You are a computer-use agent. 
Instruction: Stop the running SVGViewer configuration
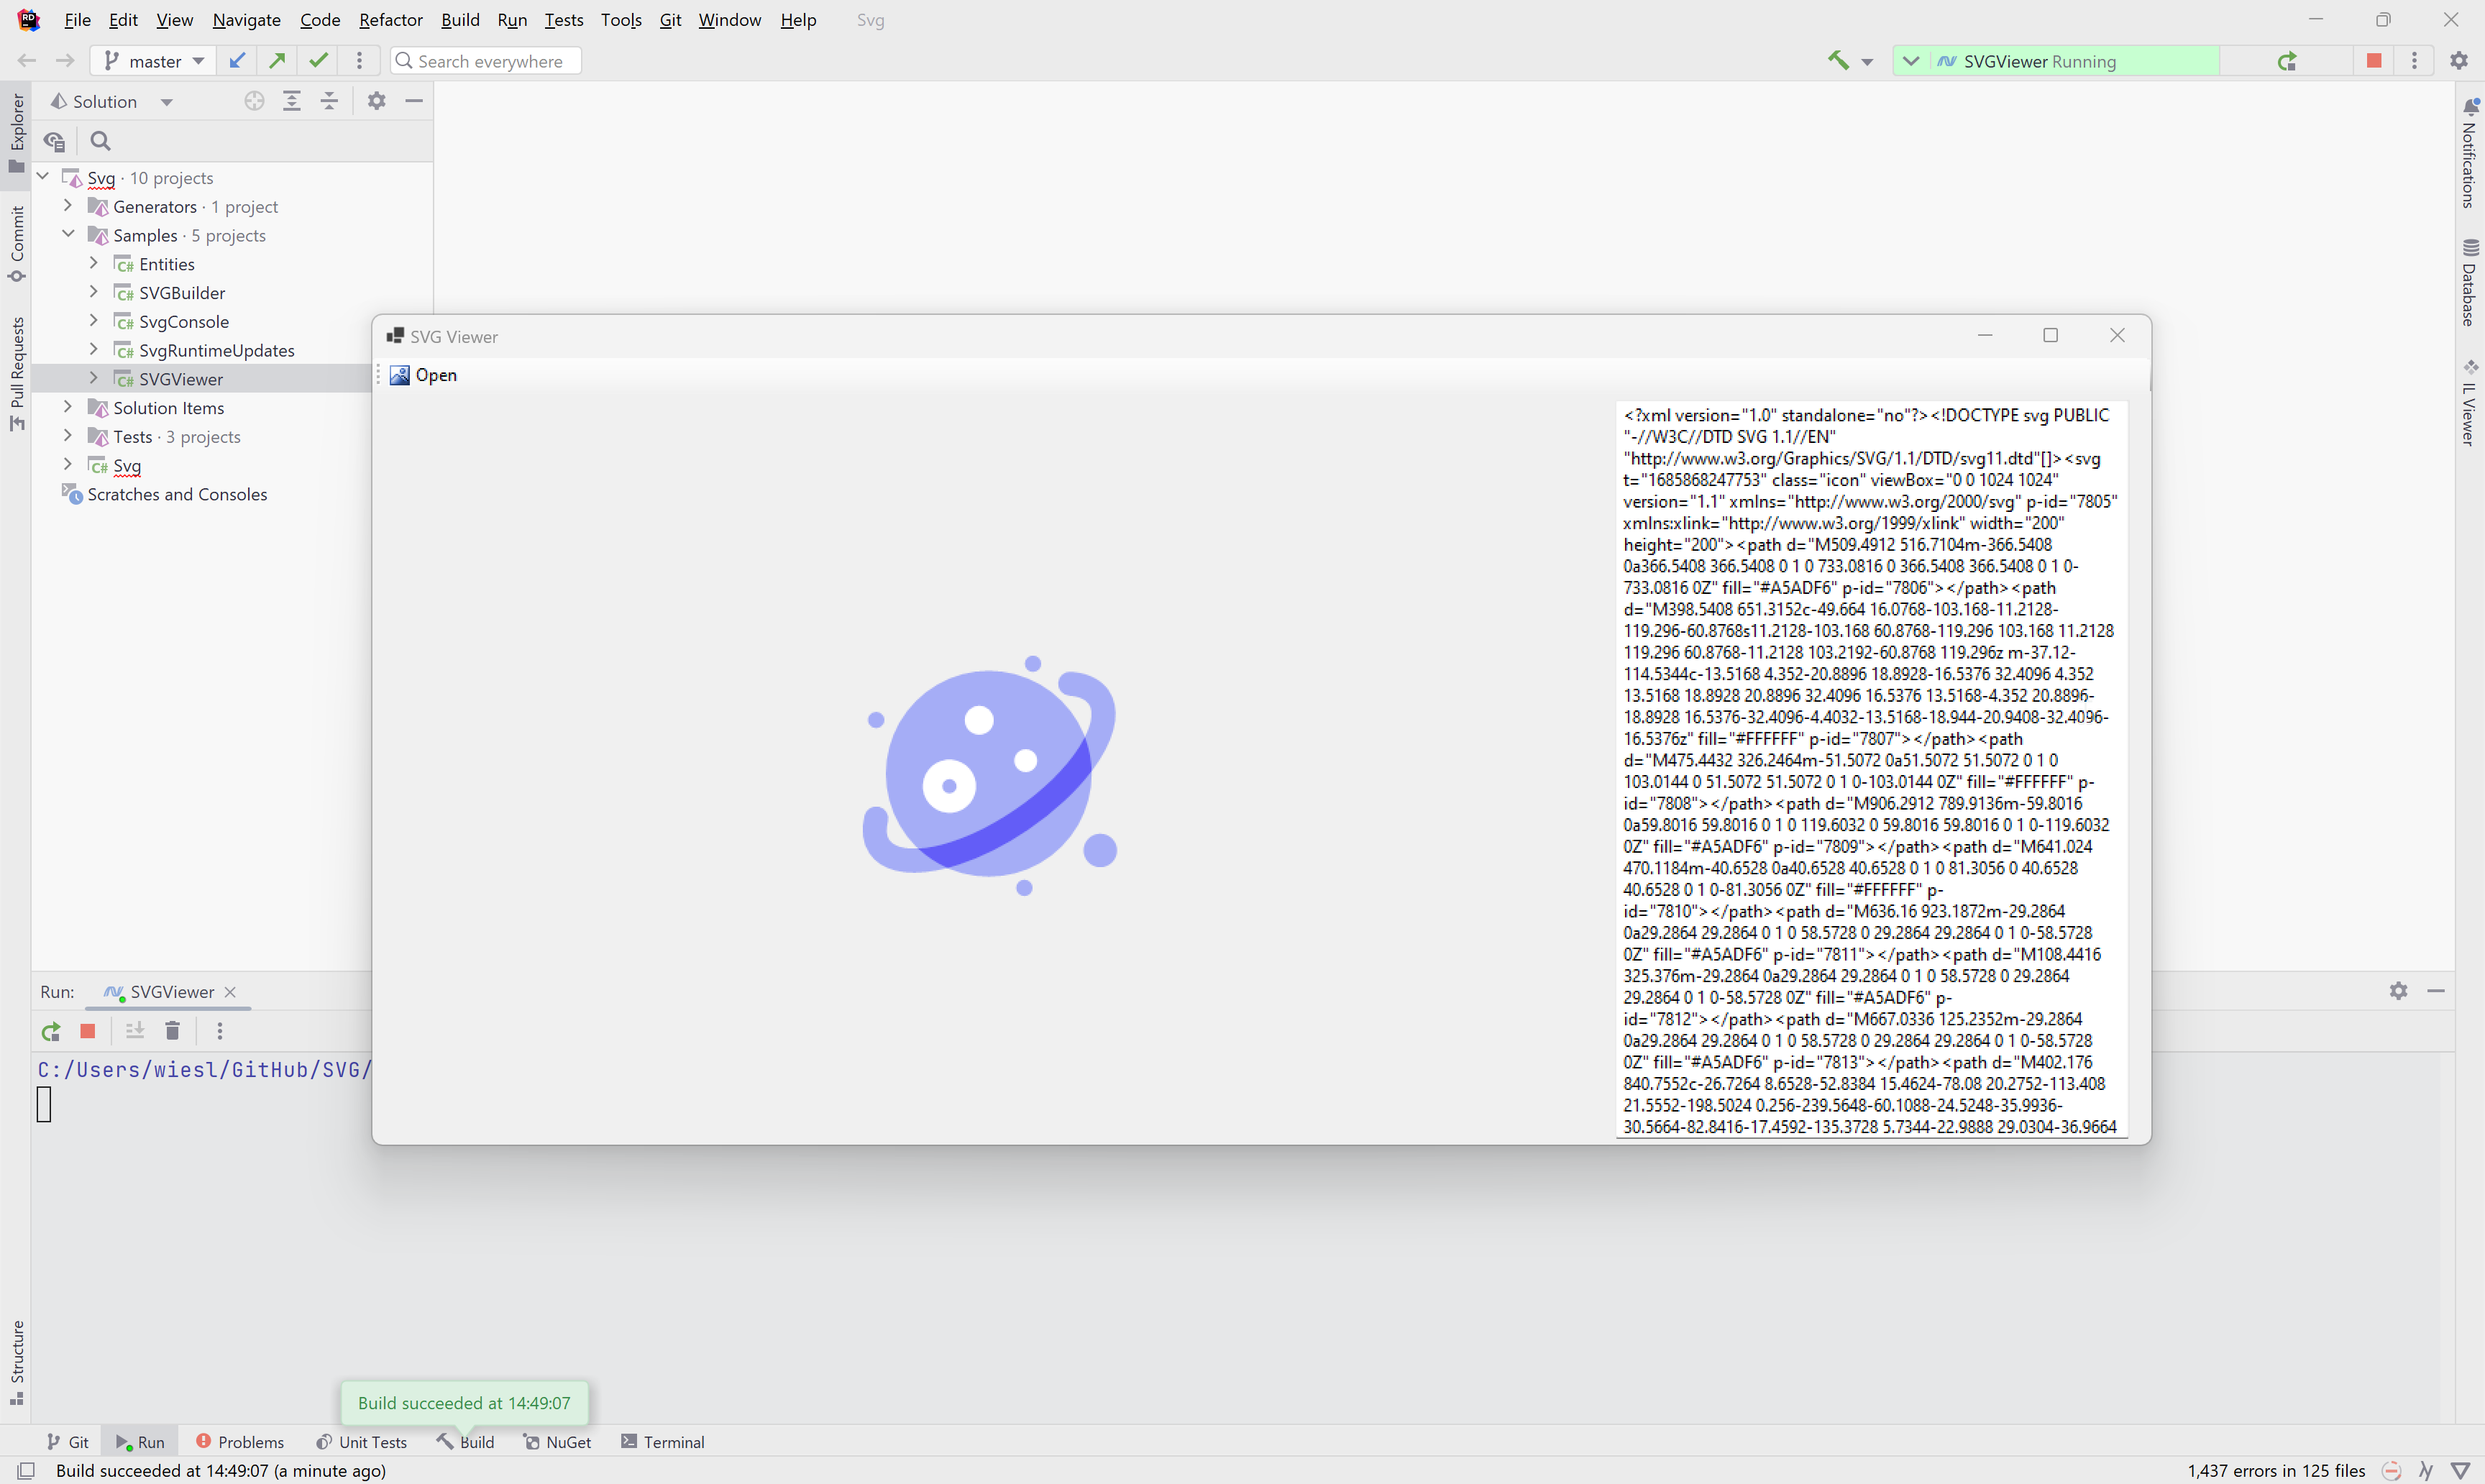pos(2373,61)
